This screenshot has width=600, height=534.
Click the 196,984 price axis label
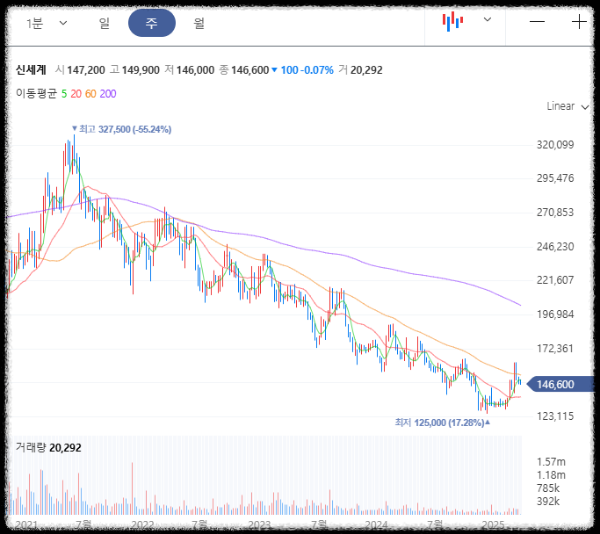click(x=555, y=314)
